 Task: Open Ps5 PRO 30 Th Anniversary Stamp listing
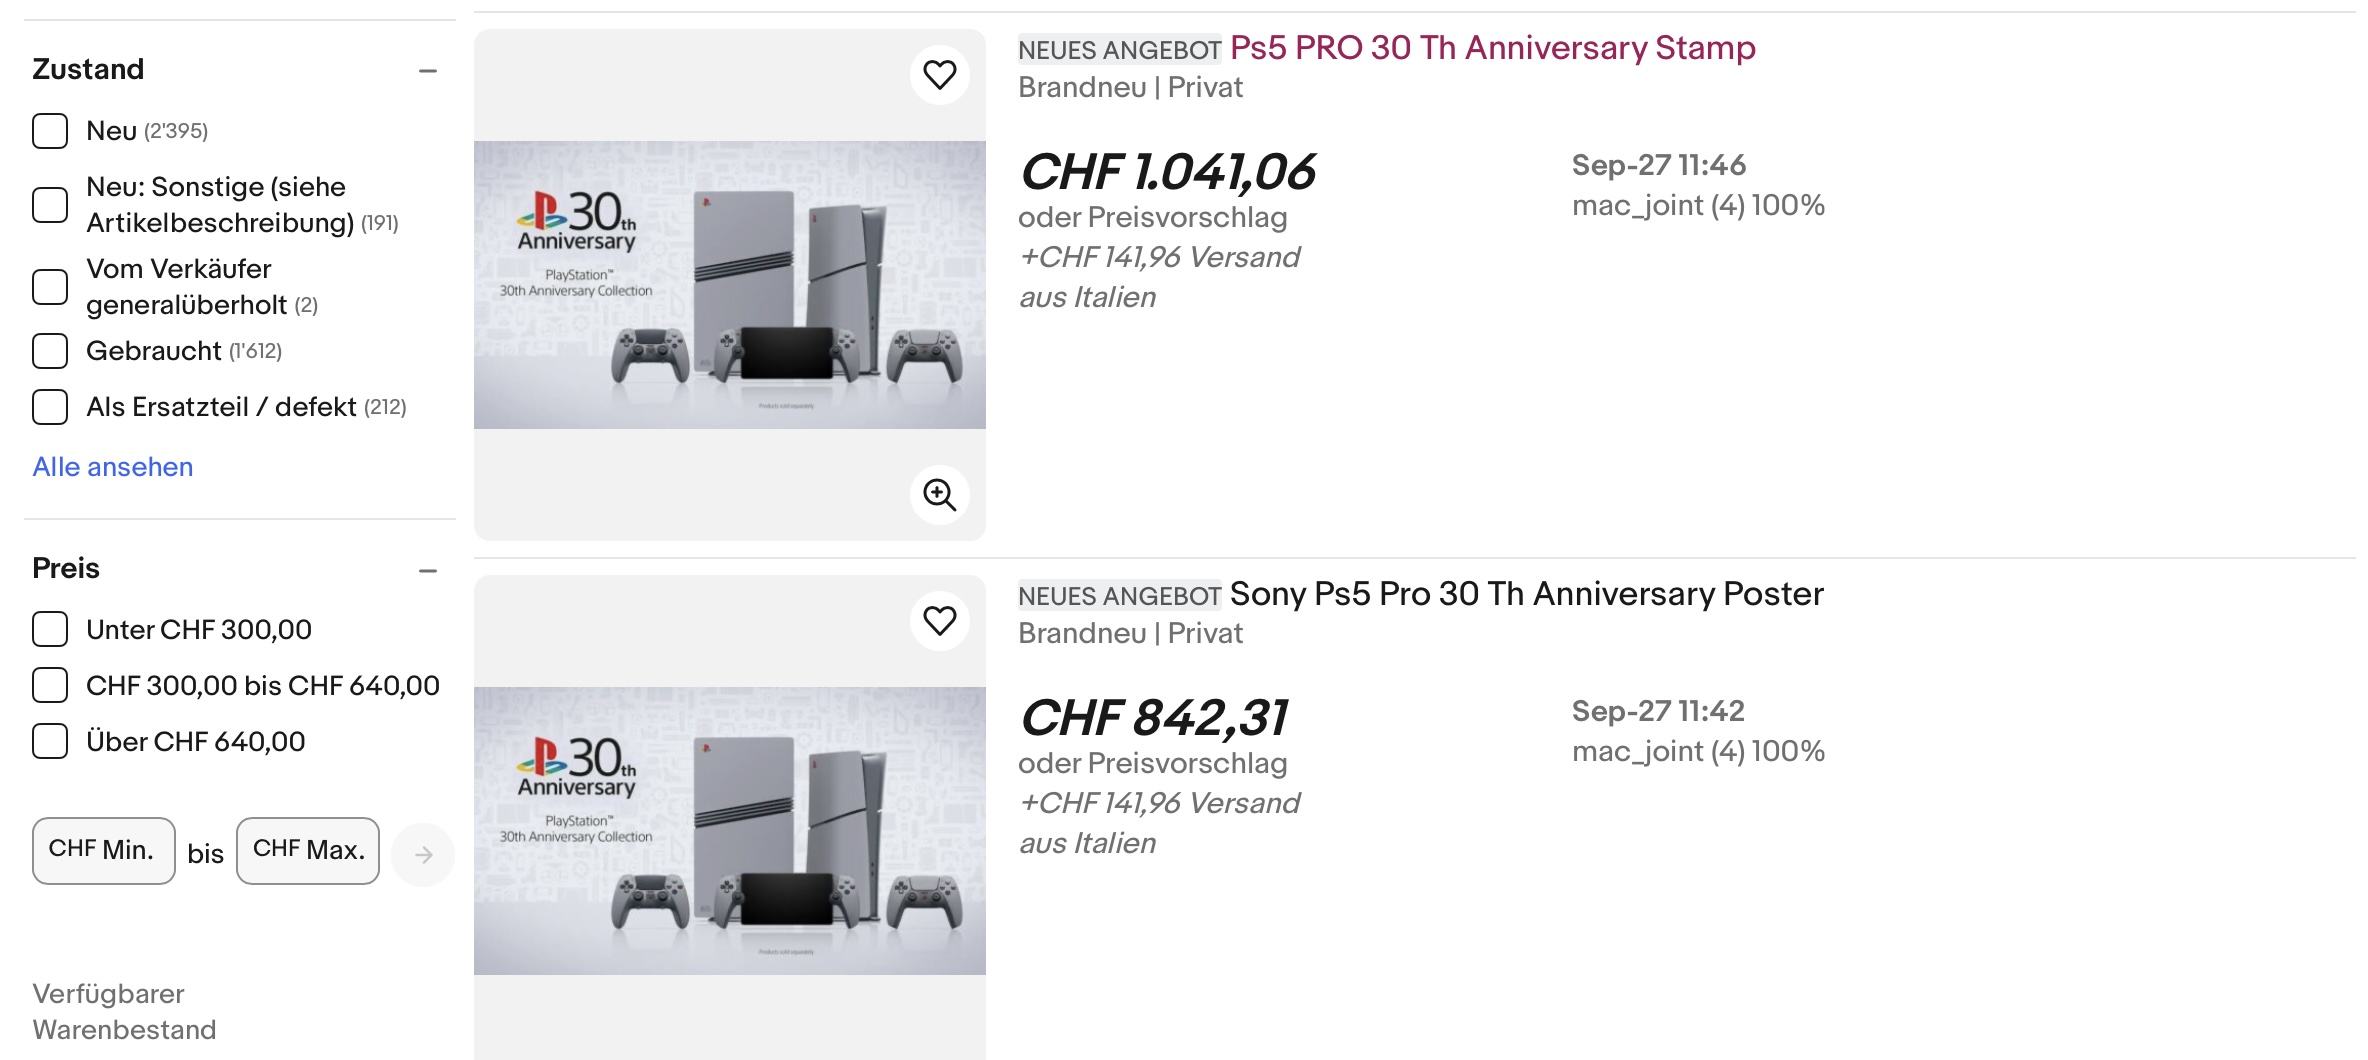pos(1492,48)
